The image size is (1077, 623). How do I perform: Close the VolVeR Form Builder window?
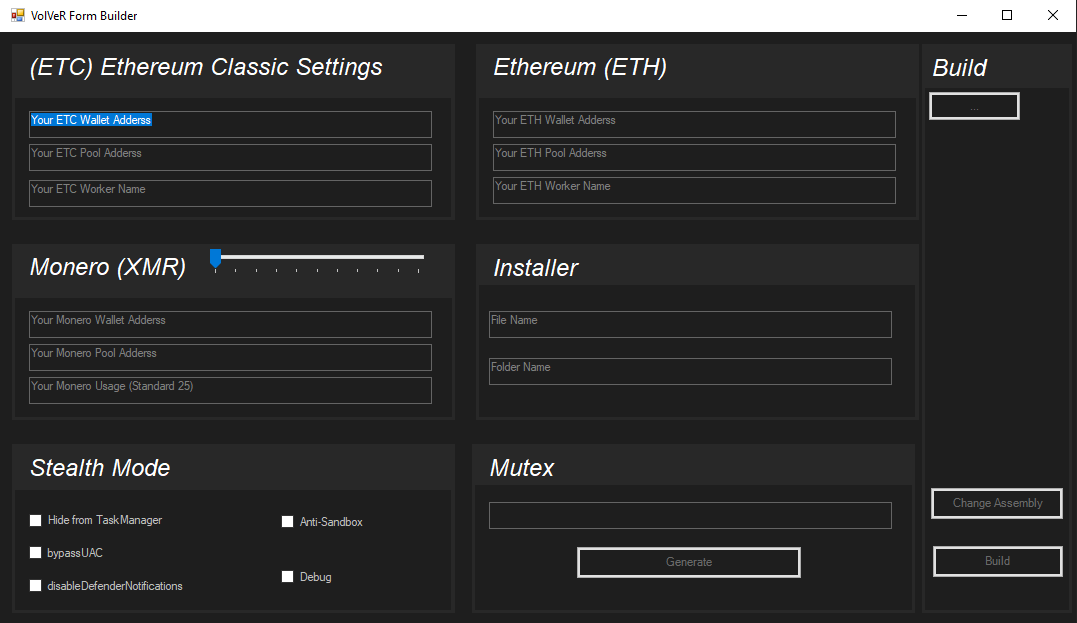(1052, 15)
